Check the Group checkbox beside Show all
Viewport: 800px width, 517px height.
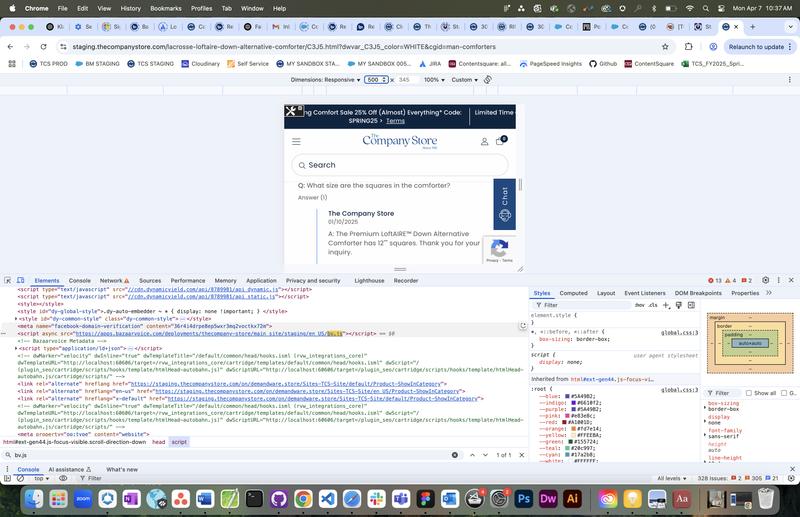[784, 393]
